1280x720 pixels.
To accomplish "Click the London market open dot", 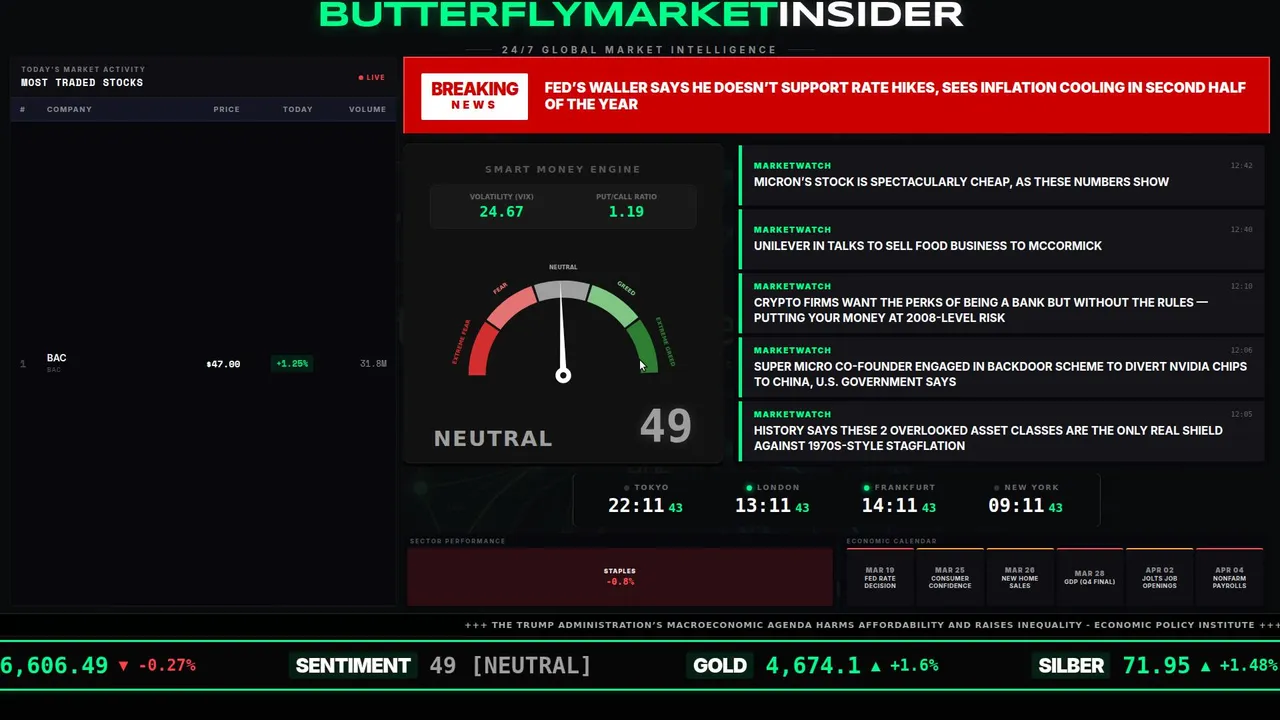I will click(749, 488).
